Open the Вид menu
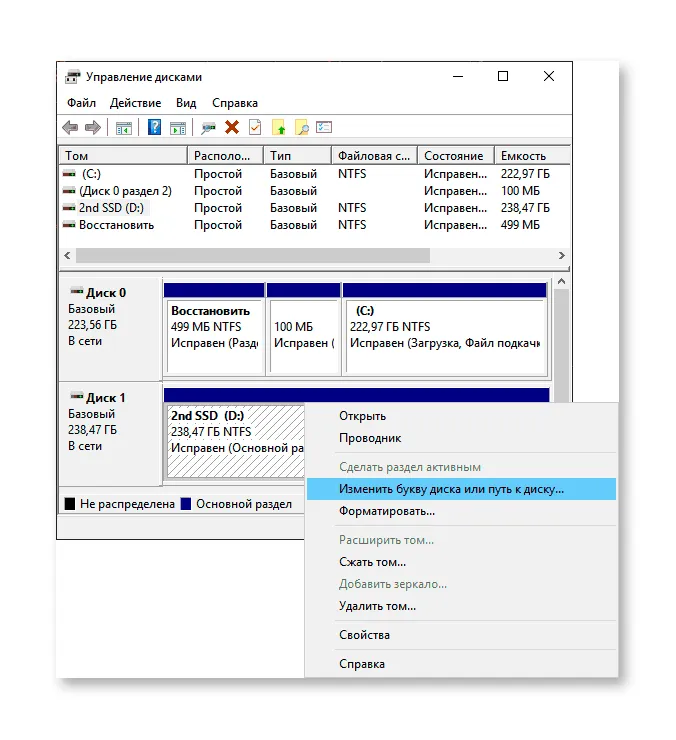 (x=186, y=103)
